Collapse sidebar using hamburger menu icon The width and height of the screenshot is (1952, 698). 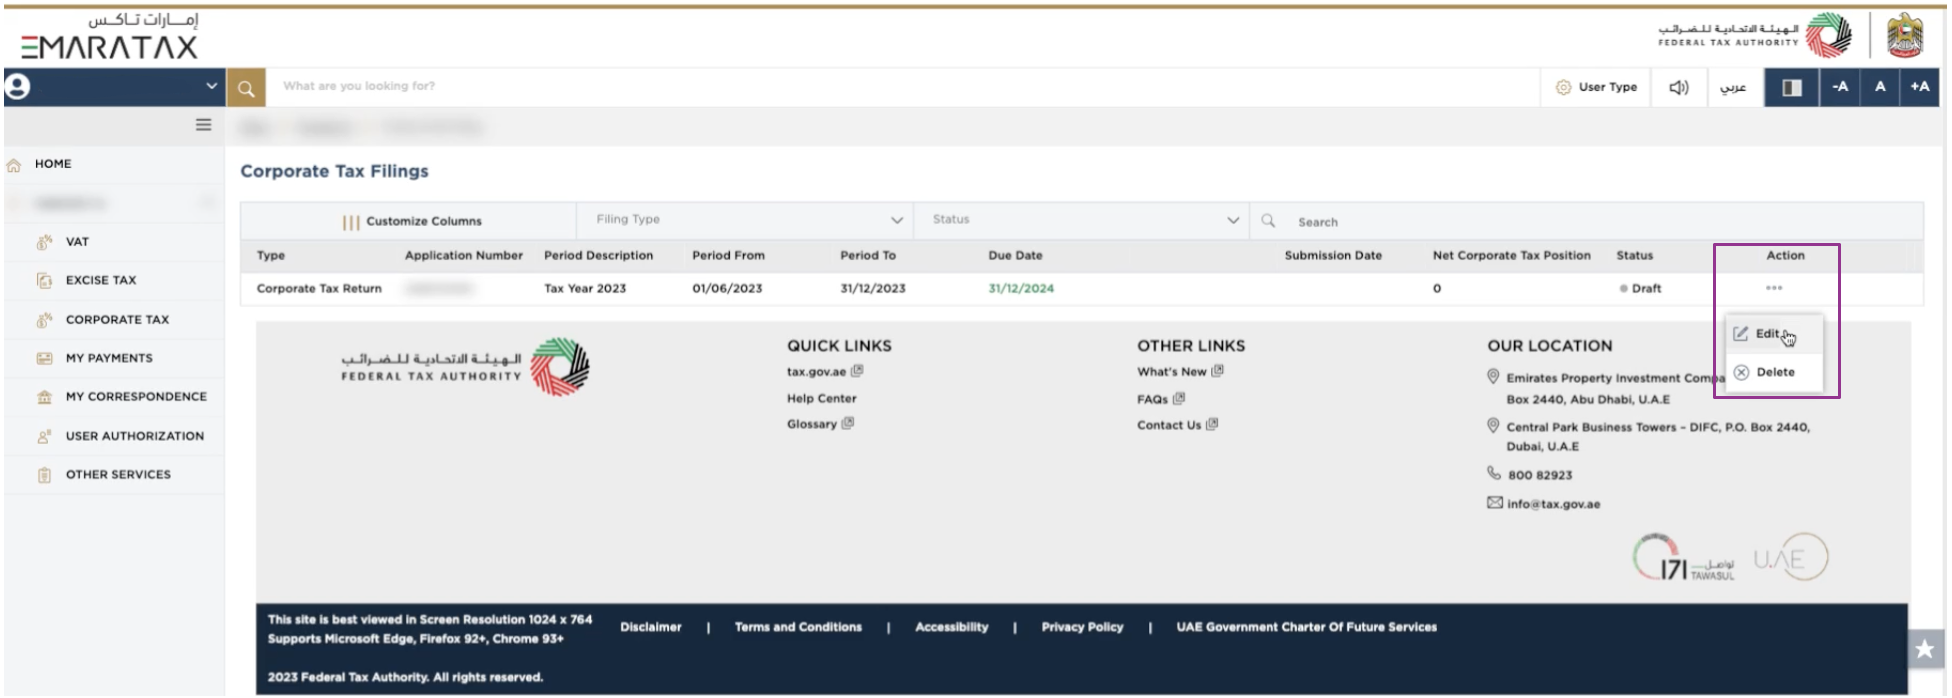pos(204,125)
